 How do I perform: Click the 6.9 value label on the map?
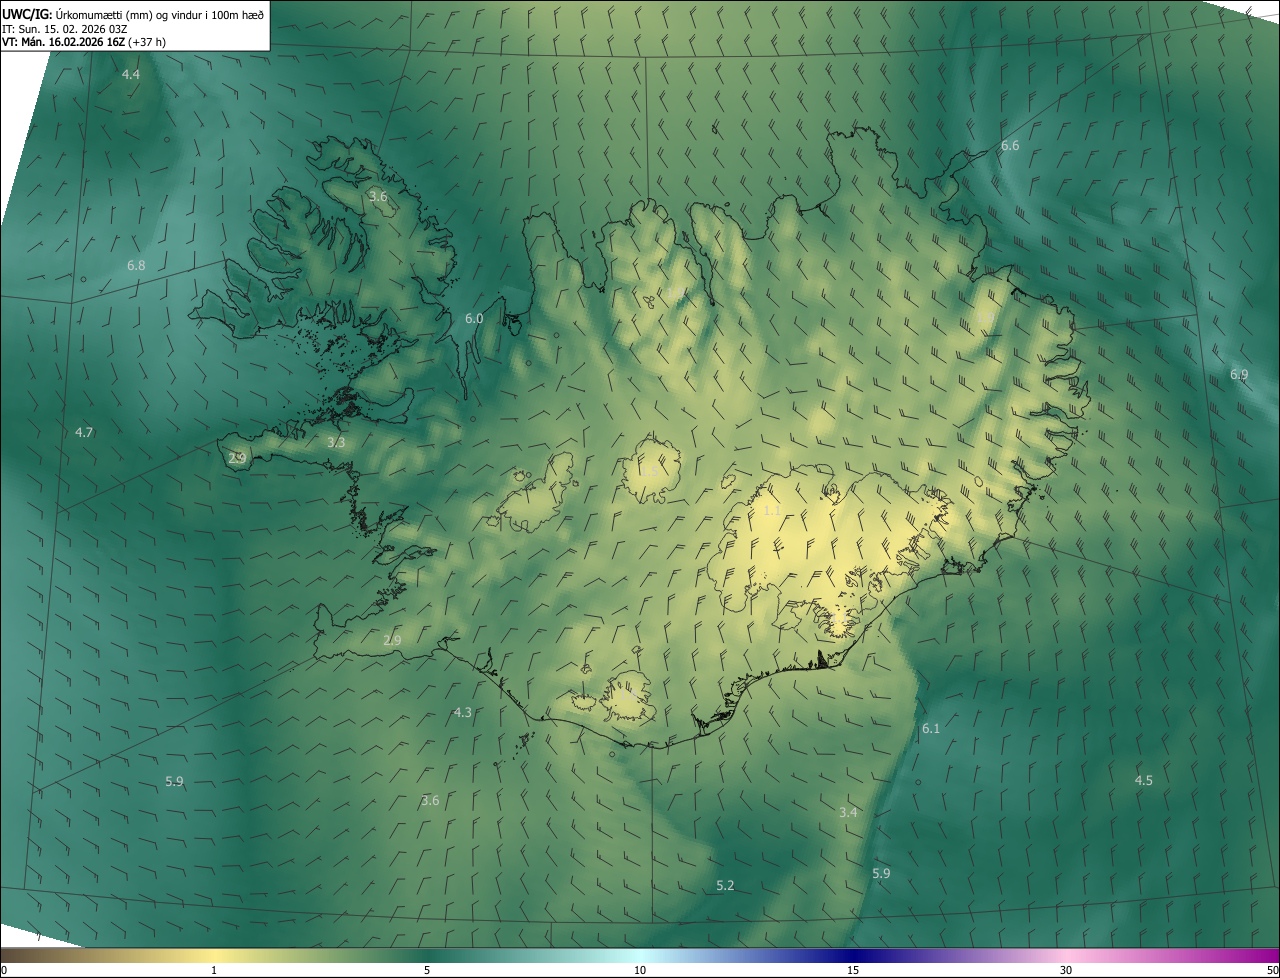click(1239, 374)
